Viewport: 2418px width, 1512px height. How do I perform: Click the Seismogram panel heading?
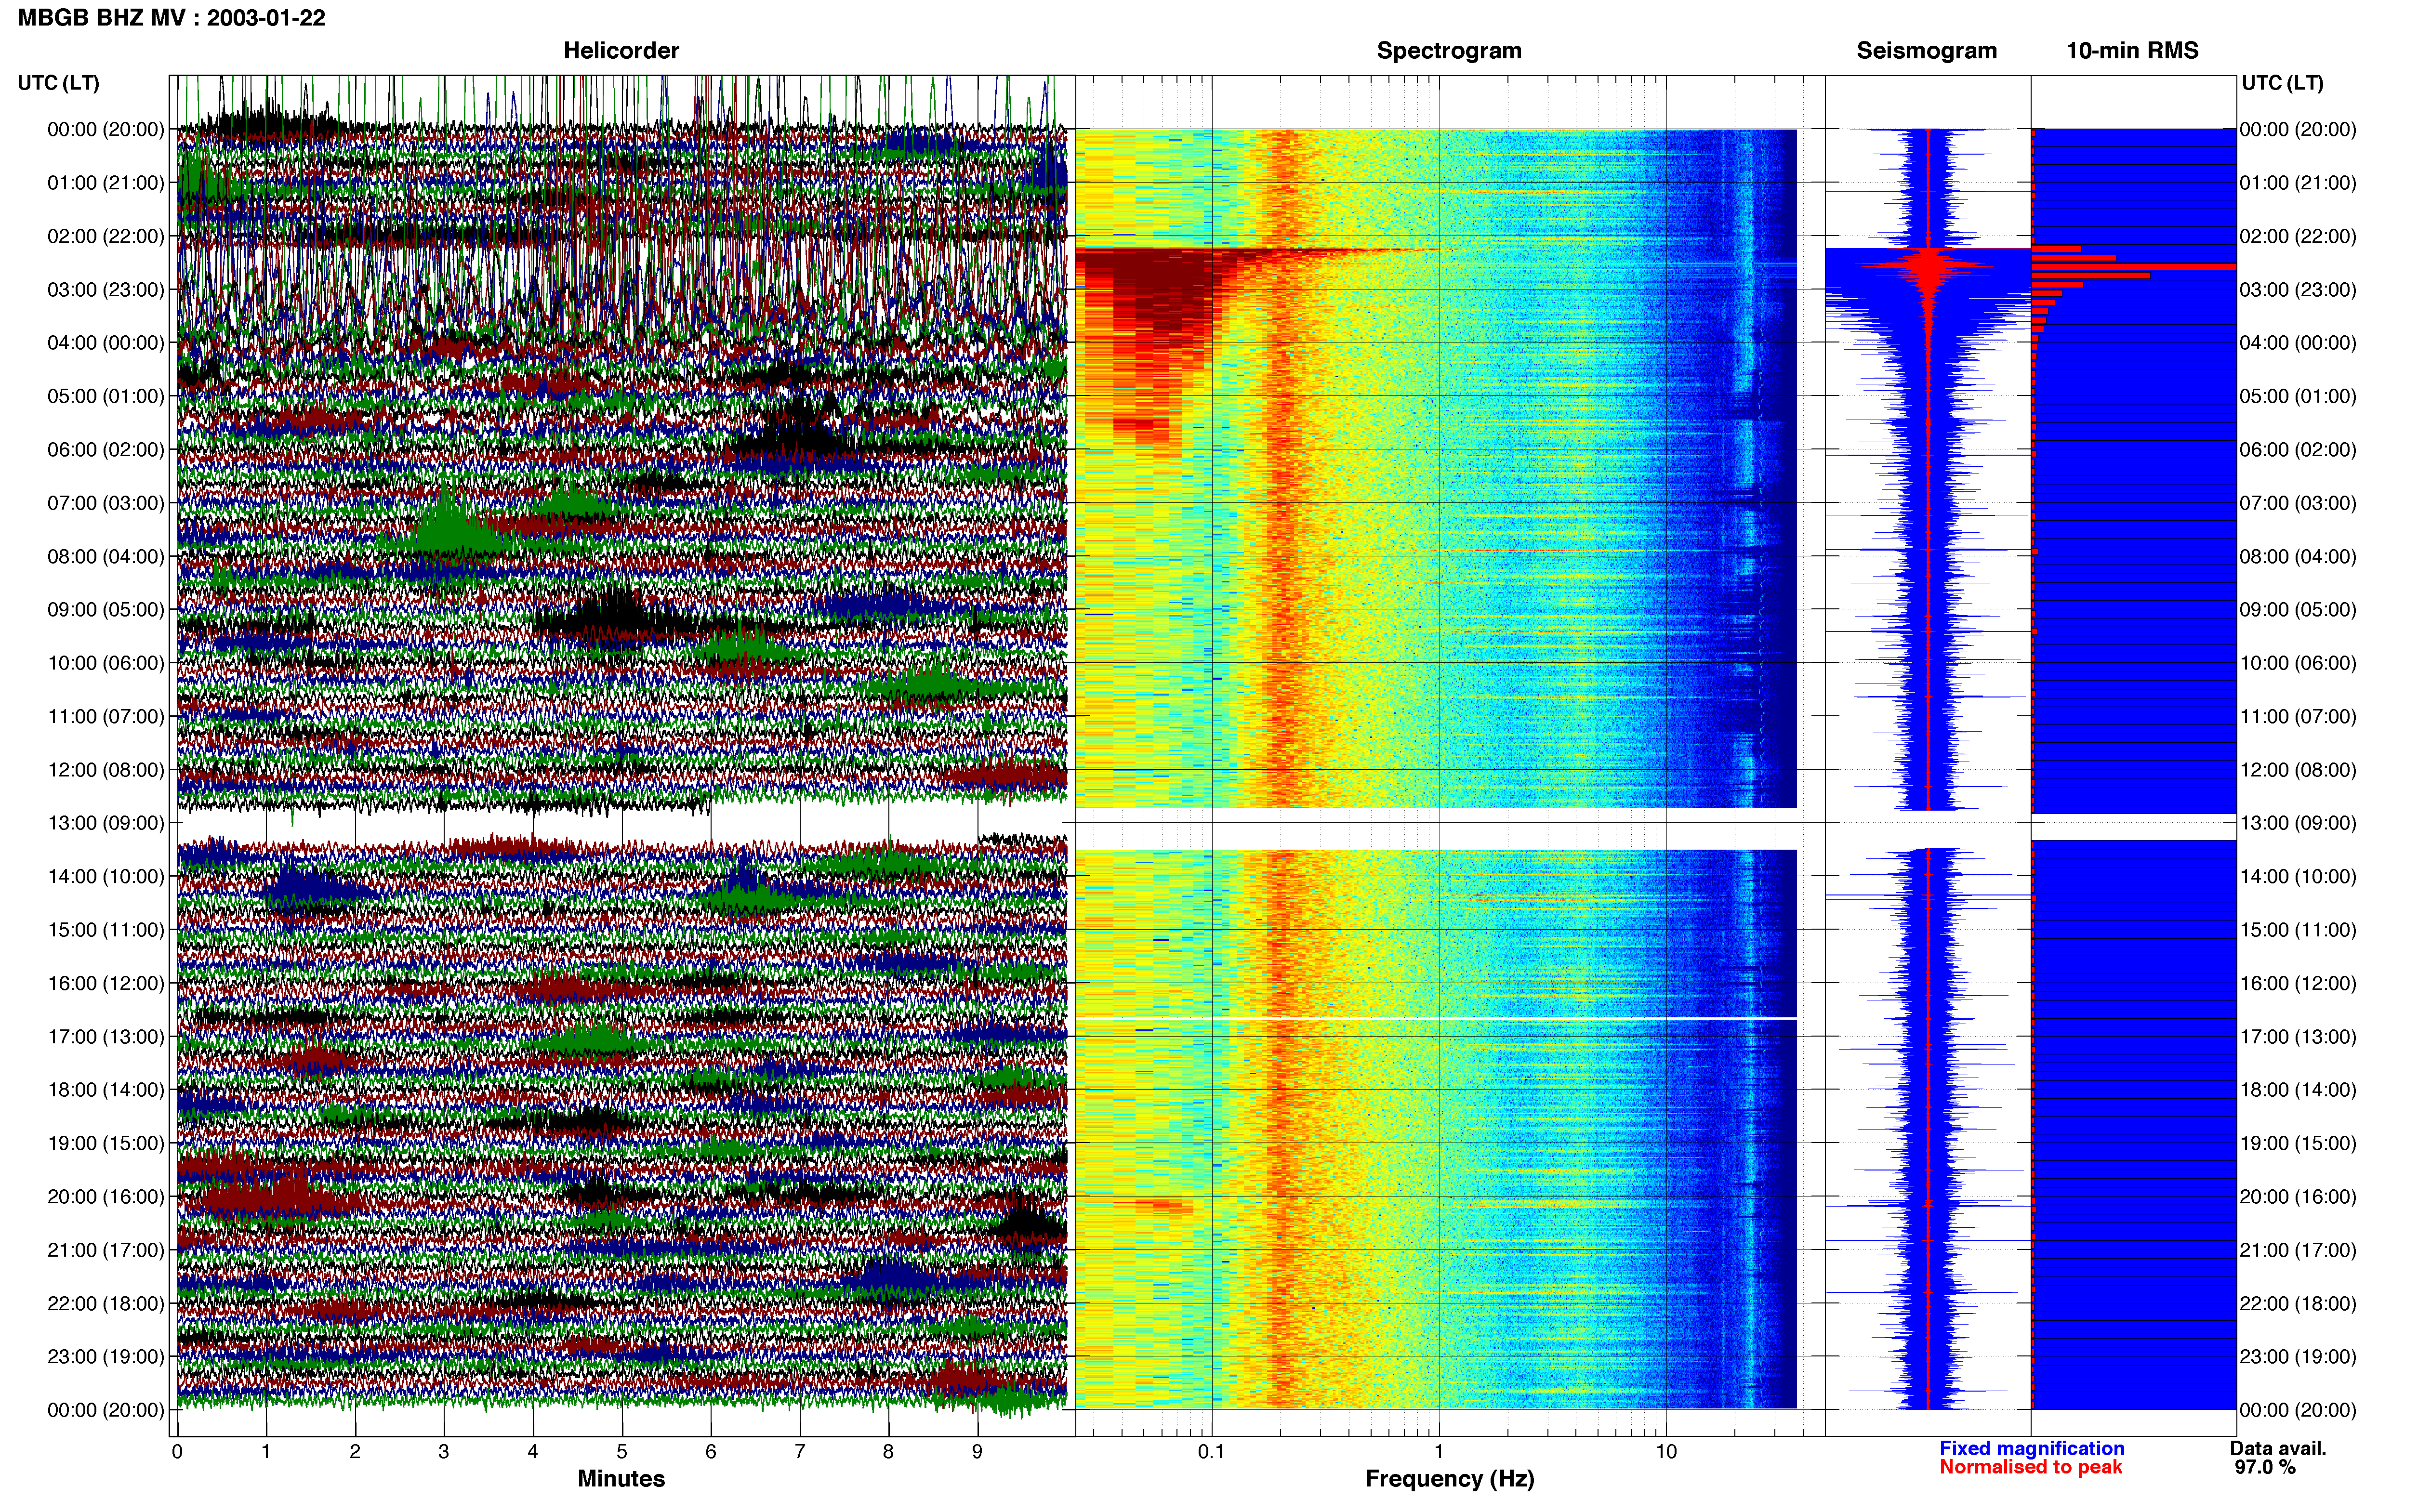[1926, 50]
